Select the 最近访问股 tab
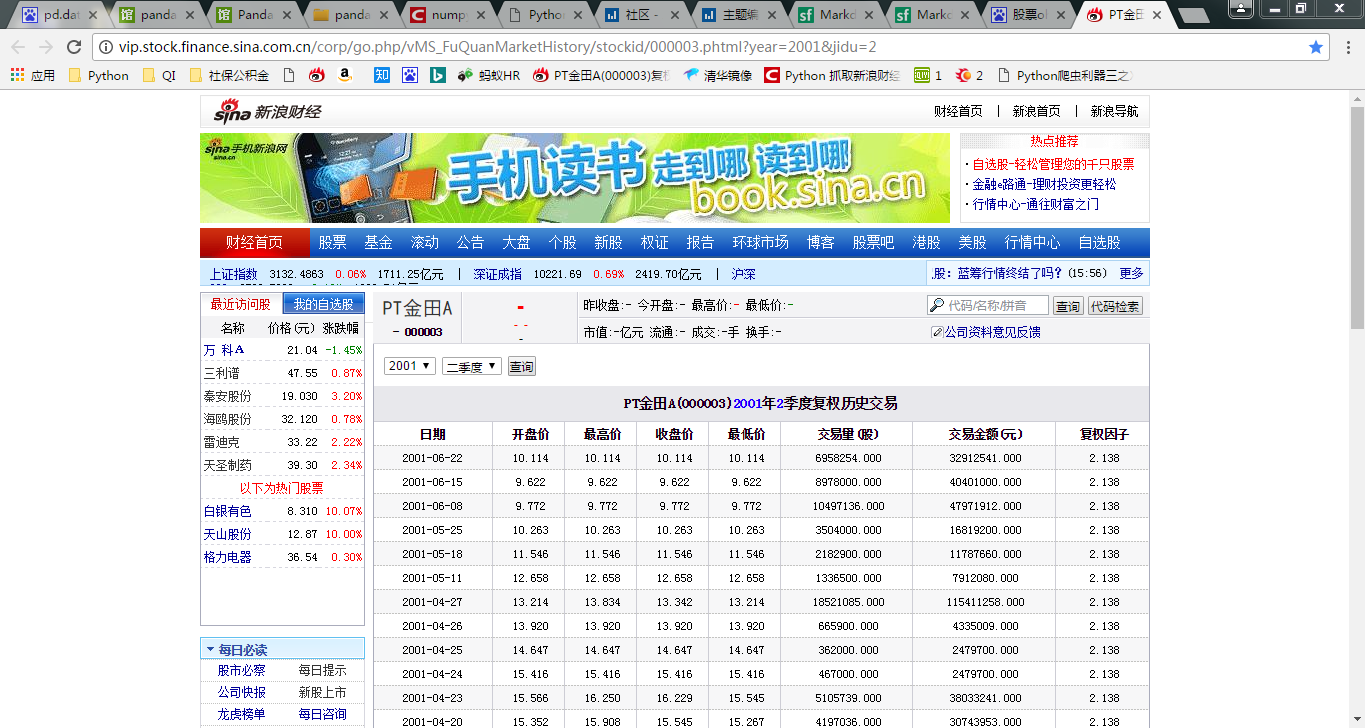1365x728 pixels. 240,304
